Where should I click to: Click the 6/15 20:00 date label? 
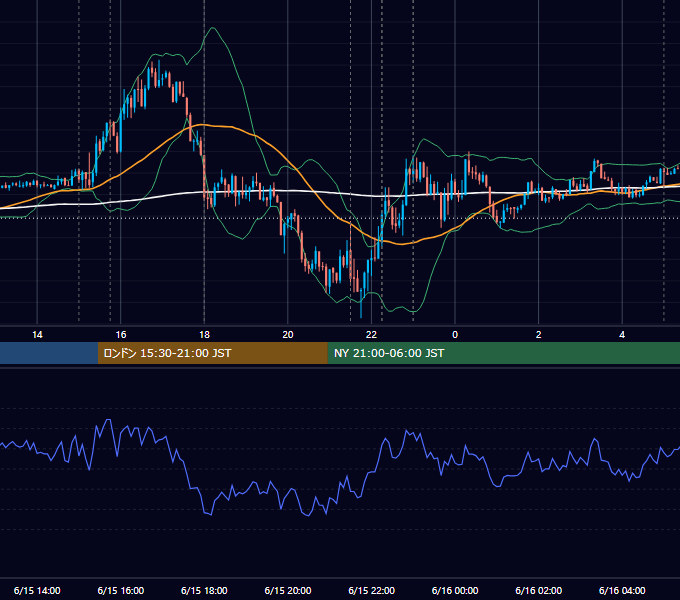coord(288,590)
